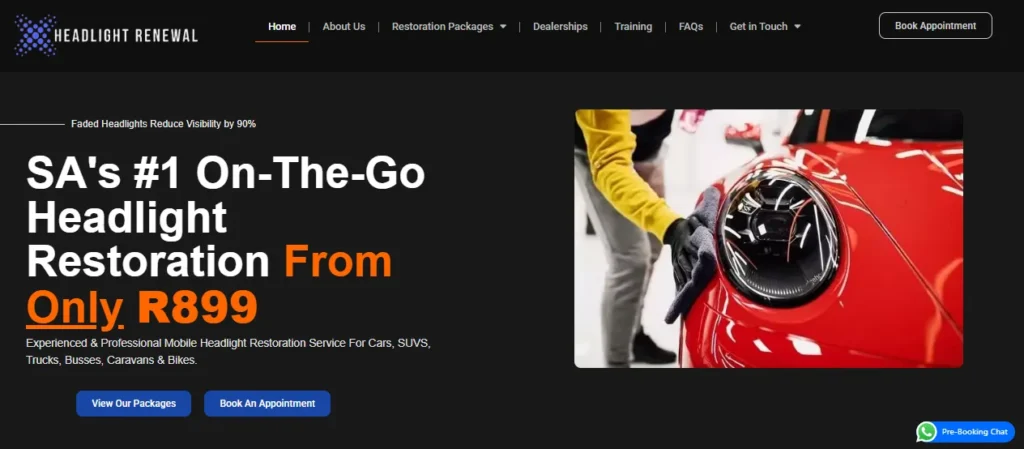
Task: Click the Book Appointment outlined button
Action: (x=935, y=26)
